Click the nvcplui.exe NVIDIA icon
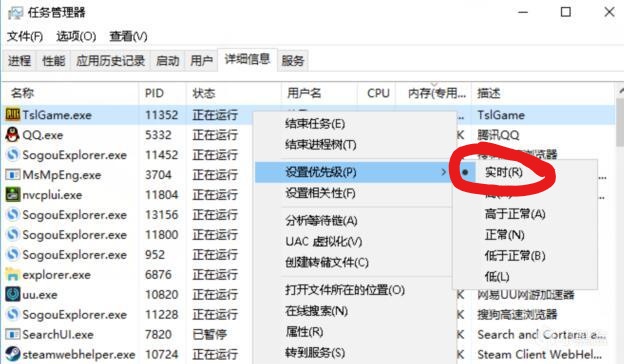624x364 pixels. (x=12, y=195)
